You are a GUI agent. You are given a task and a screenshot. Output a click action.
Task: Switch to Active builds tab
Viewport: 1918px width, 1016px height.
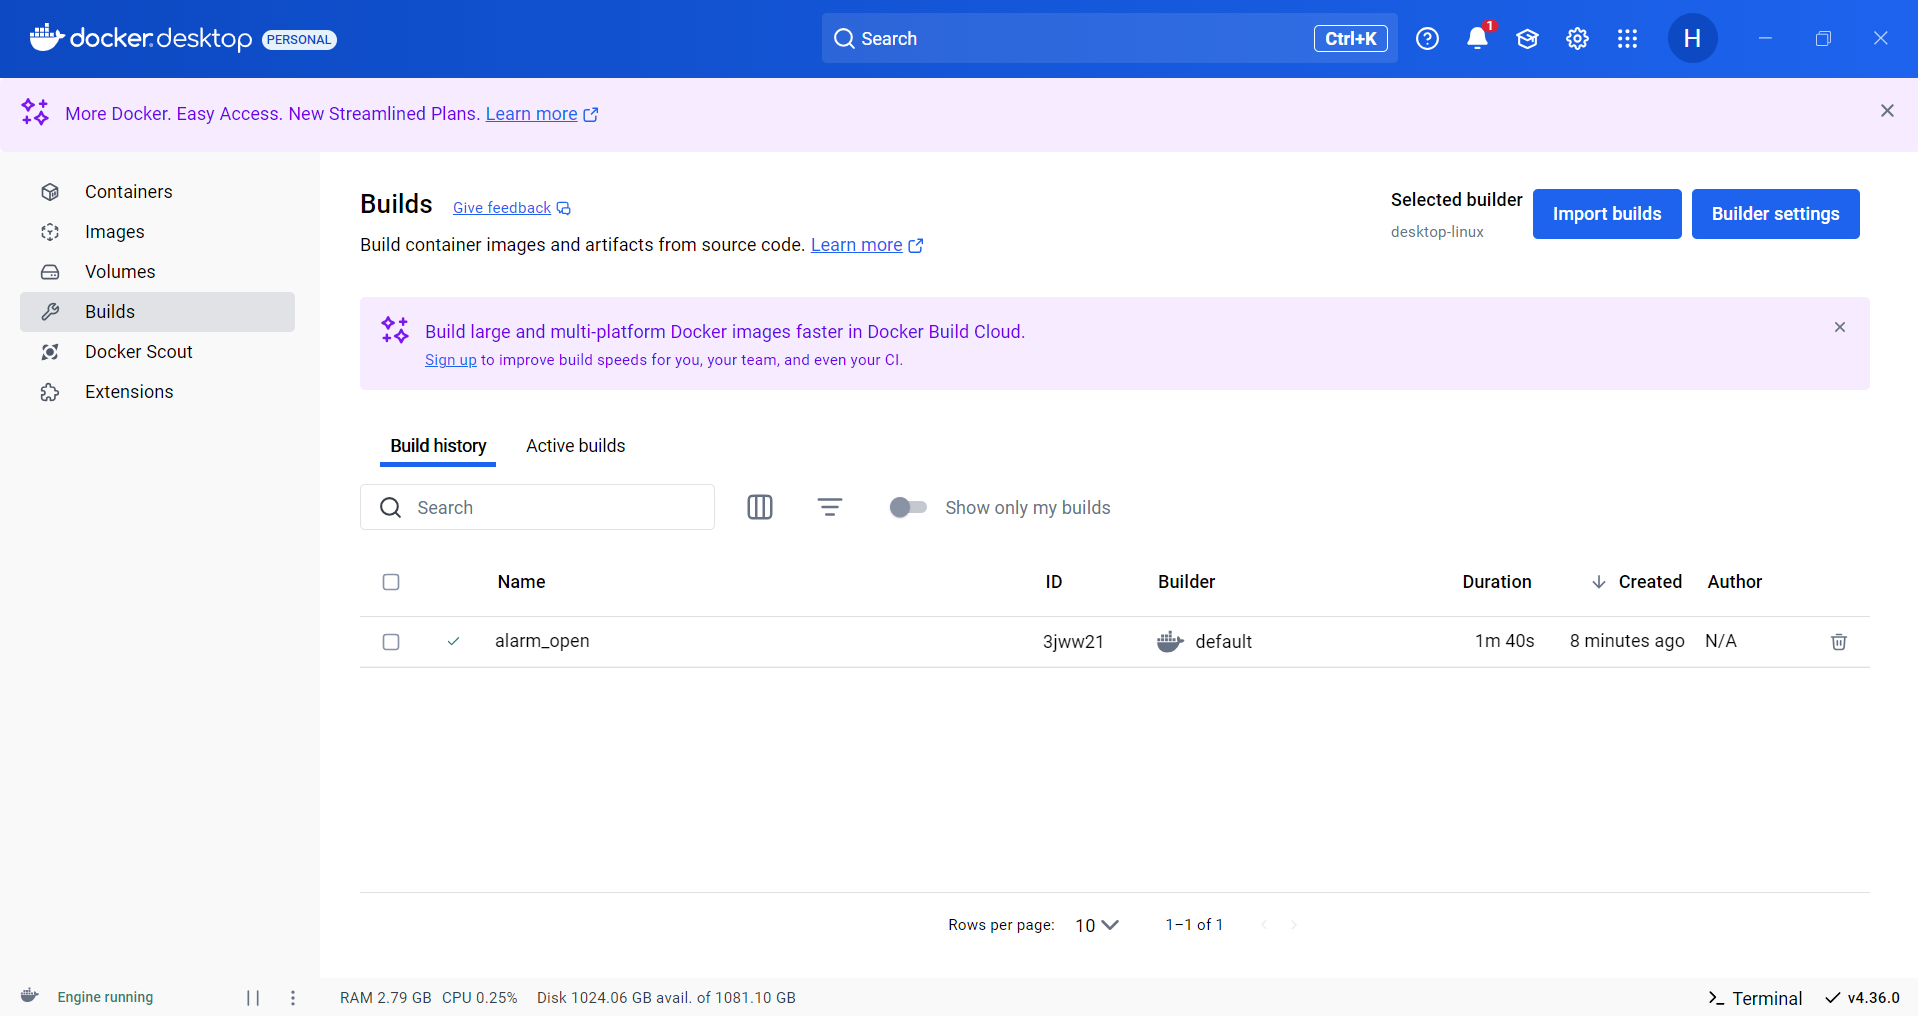(x=575, y=446)
